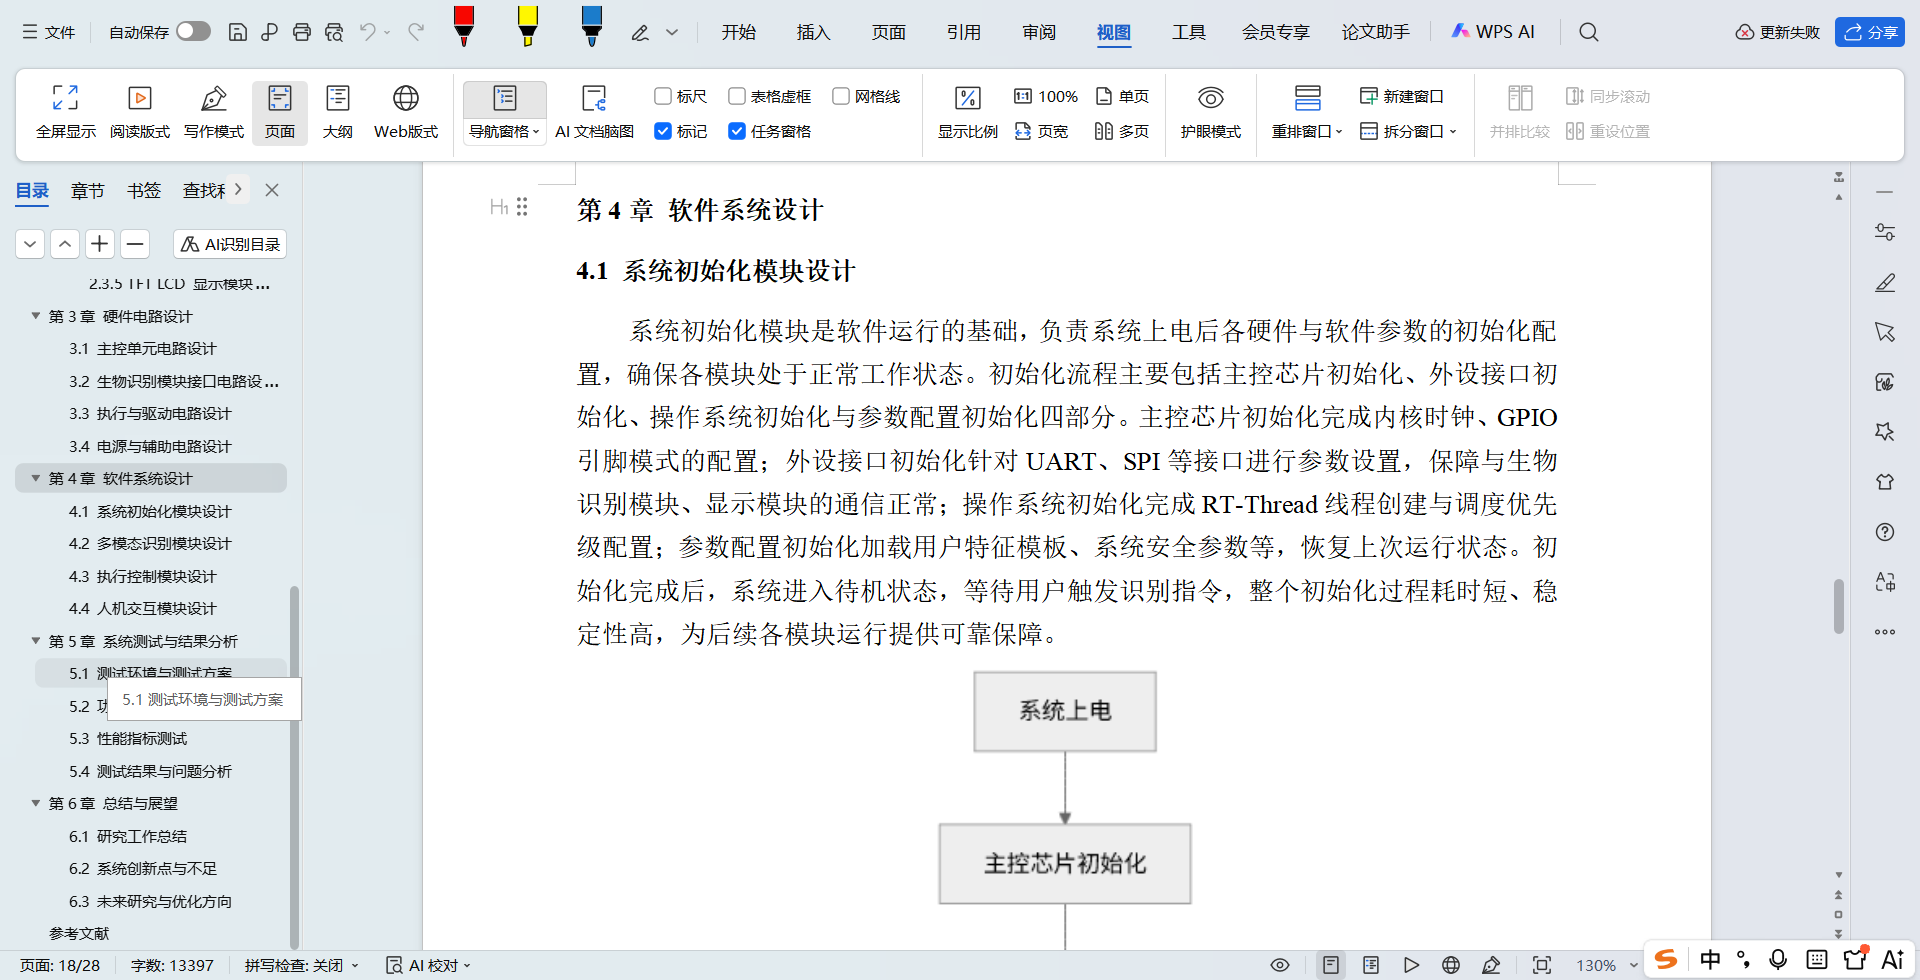Click the 130% zoom level
The height and width of the screenshot is (980, 1920).
(x=1596, y=965)
